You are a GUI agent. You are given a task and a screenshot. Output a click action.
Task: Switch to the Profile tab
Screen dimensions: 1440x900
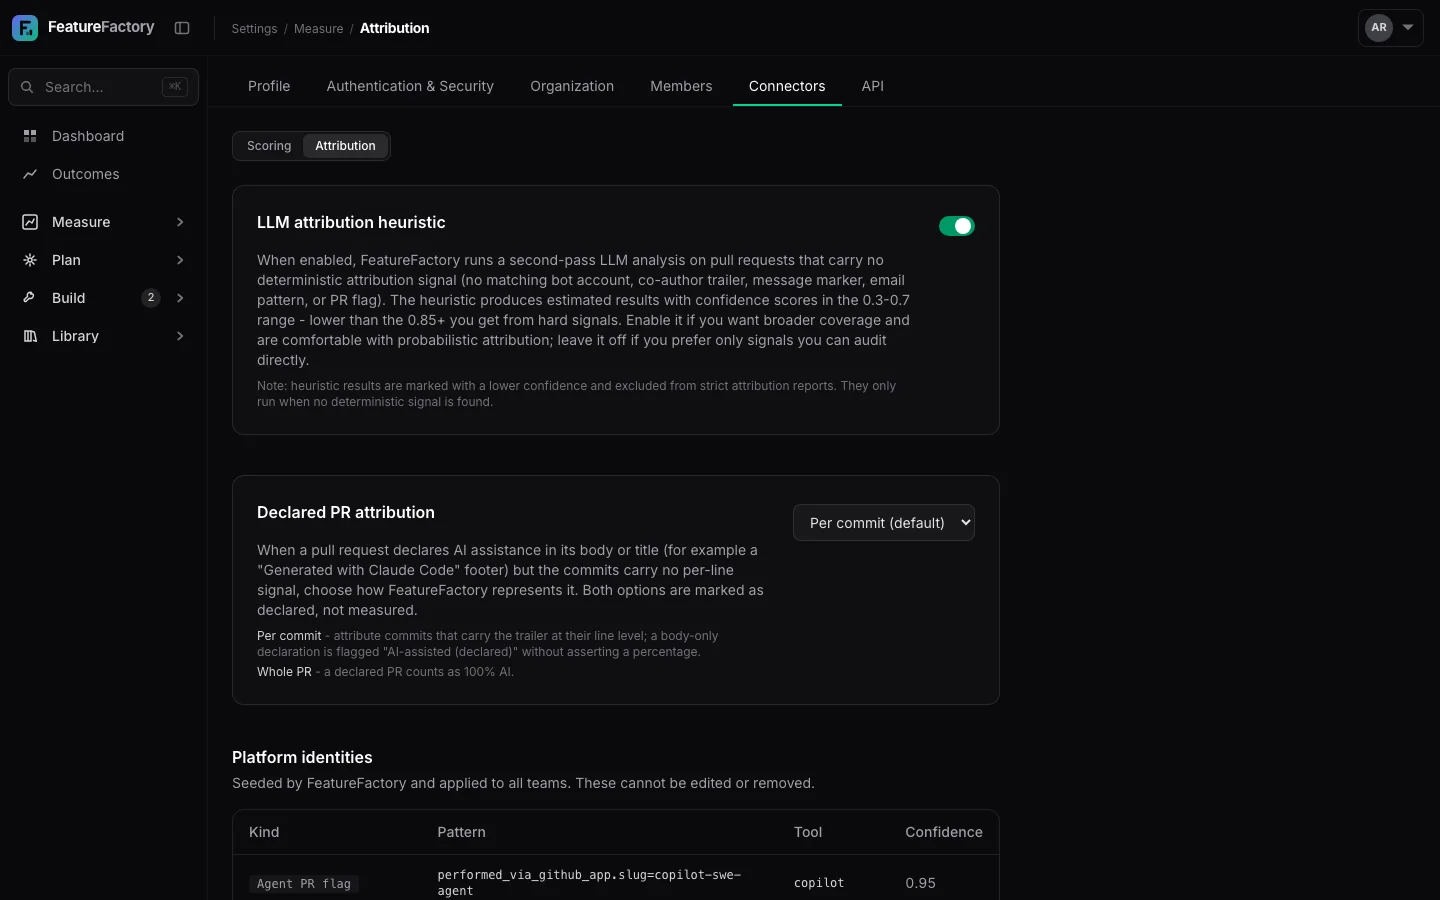(269, 86)
